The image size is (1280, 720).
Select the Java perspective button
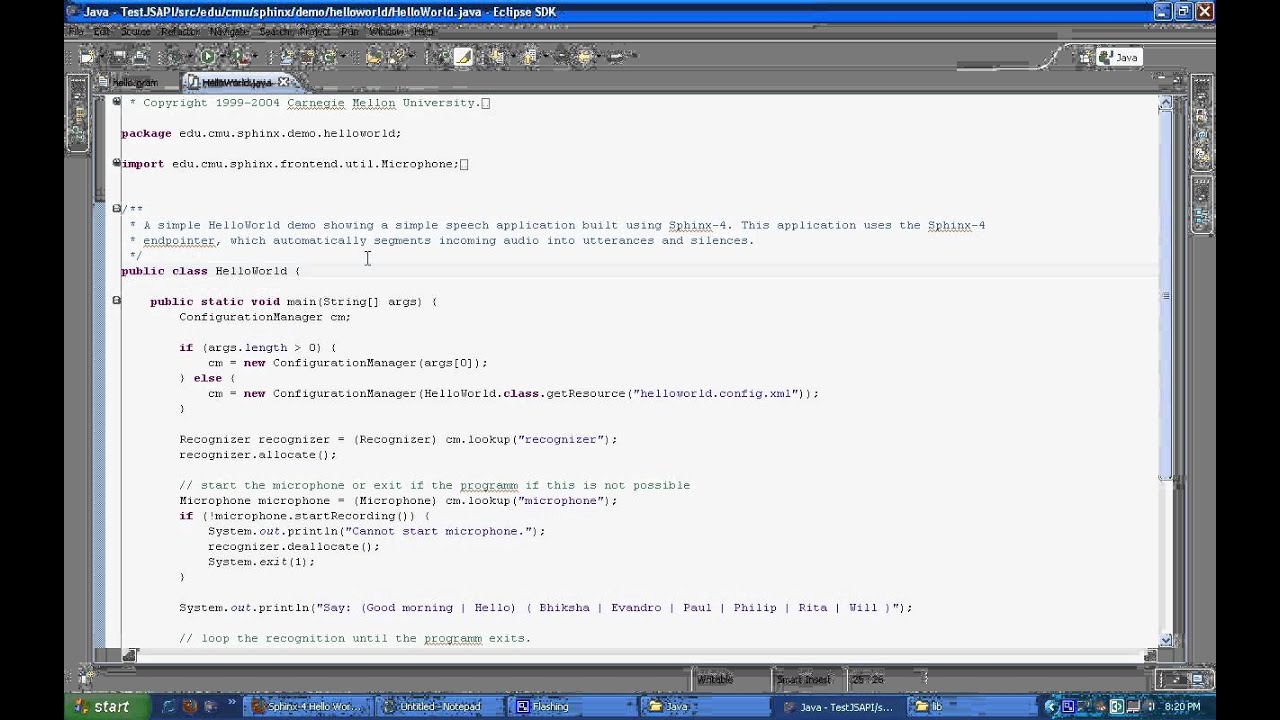pyautogui.click(x=1119, y=58)
